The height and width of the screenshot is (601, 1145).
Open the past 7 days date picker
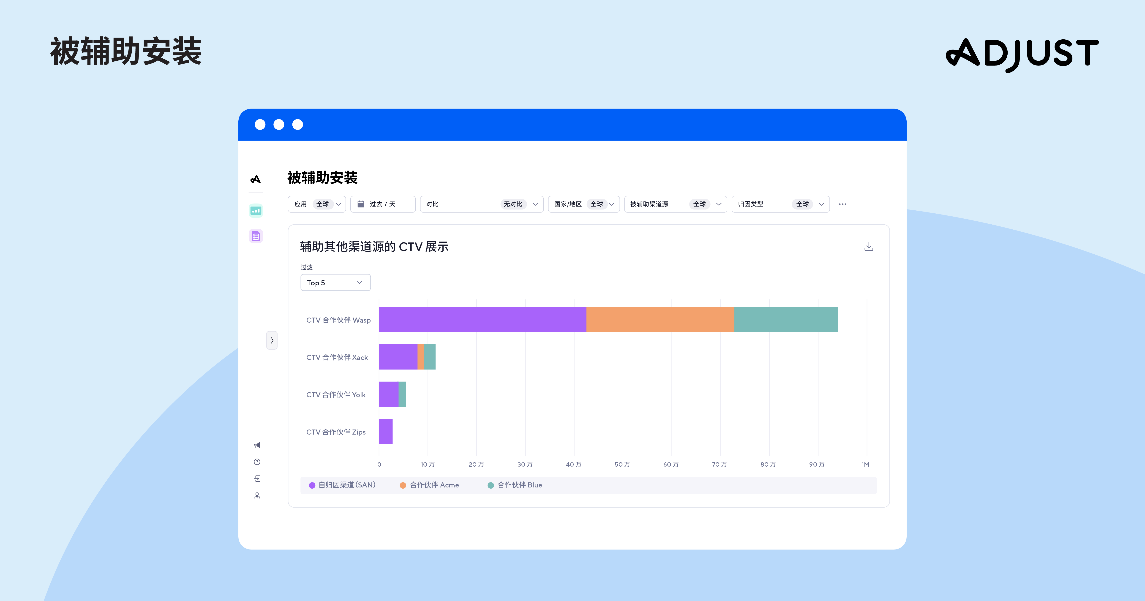coord(383,204)
